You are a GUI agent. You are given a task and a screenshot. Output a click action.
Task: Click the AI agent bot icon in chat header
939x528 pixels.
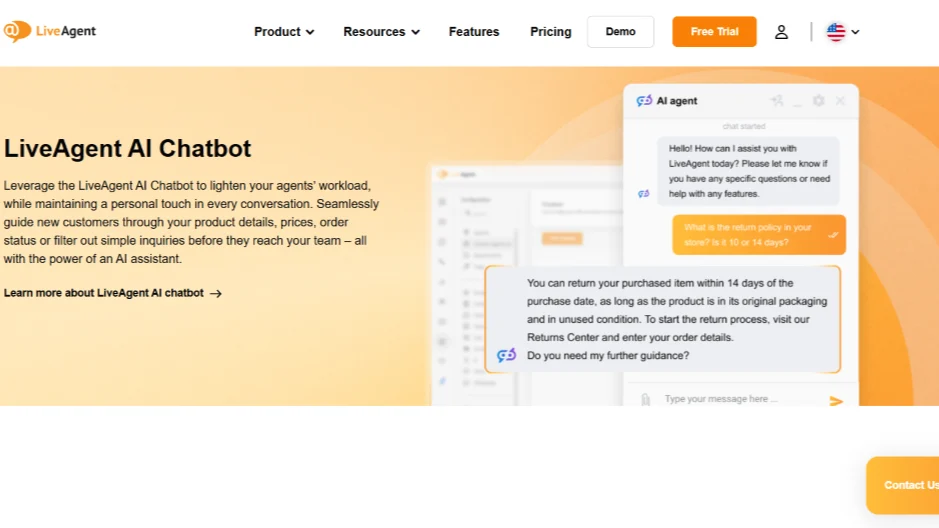644,101
